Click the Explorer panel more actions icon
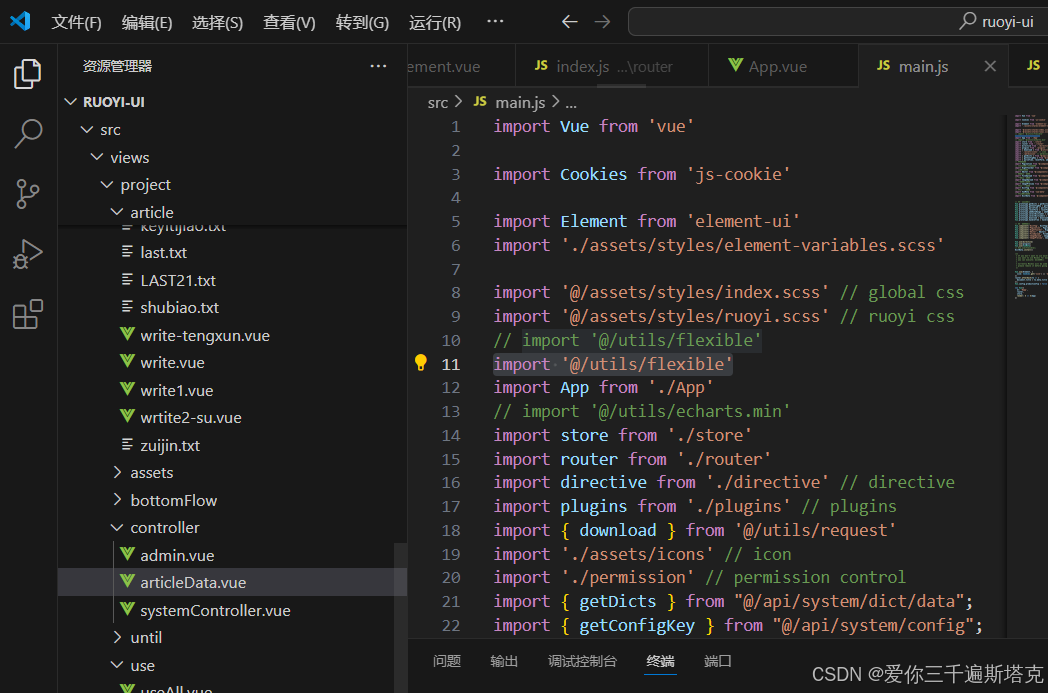1048x693 pixels. pos(378,66)
